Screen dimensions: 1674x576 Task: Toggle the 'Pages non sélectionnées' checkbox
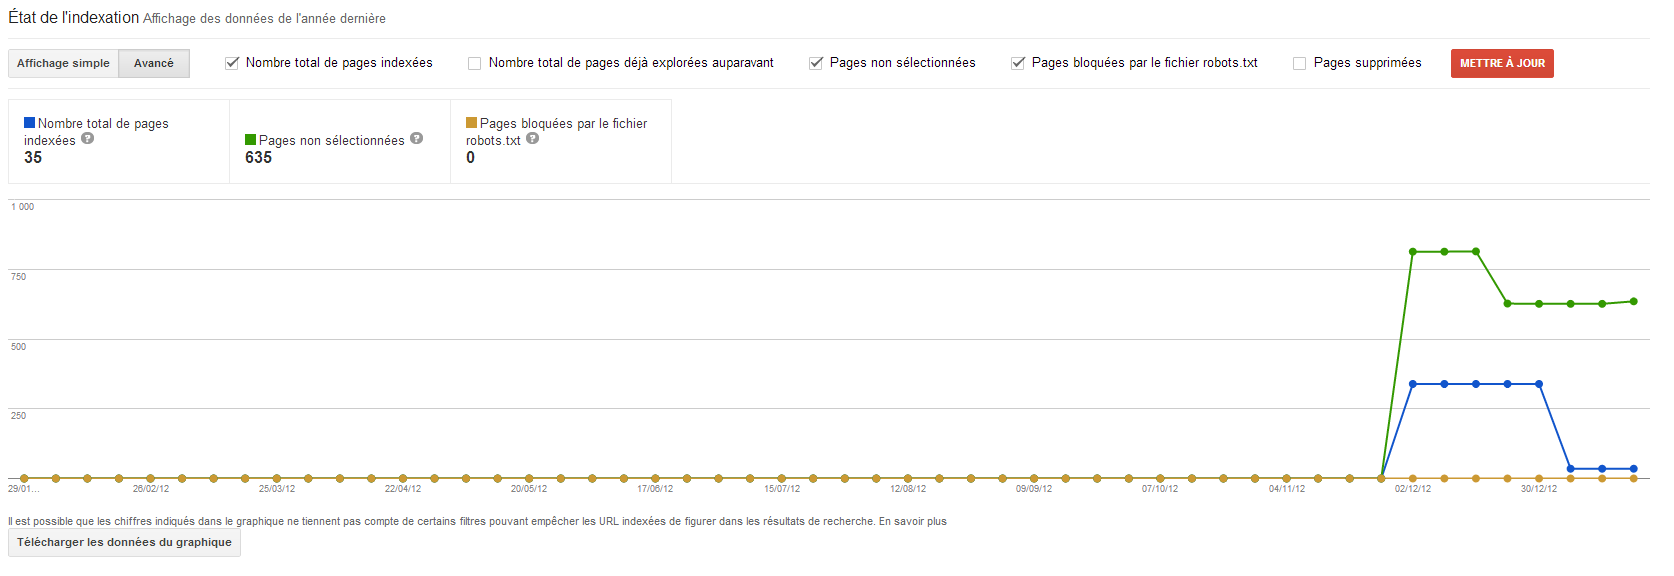[816, 63]
